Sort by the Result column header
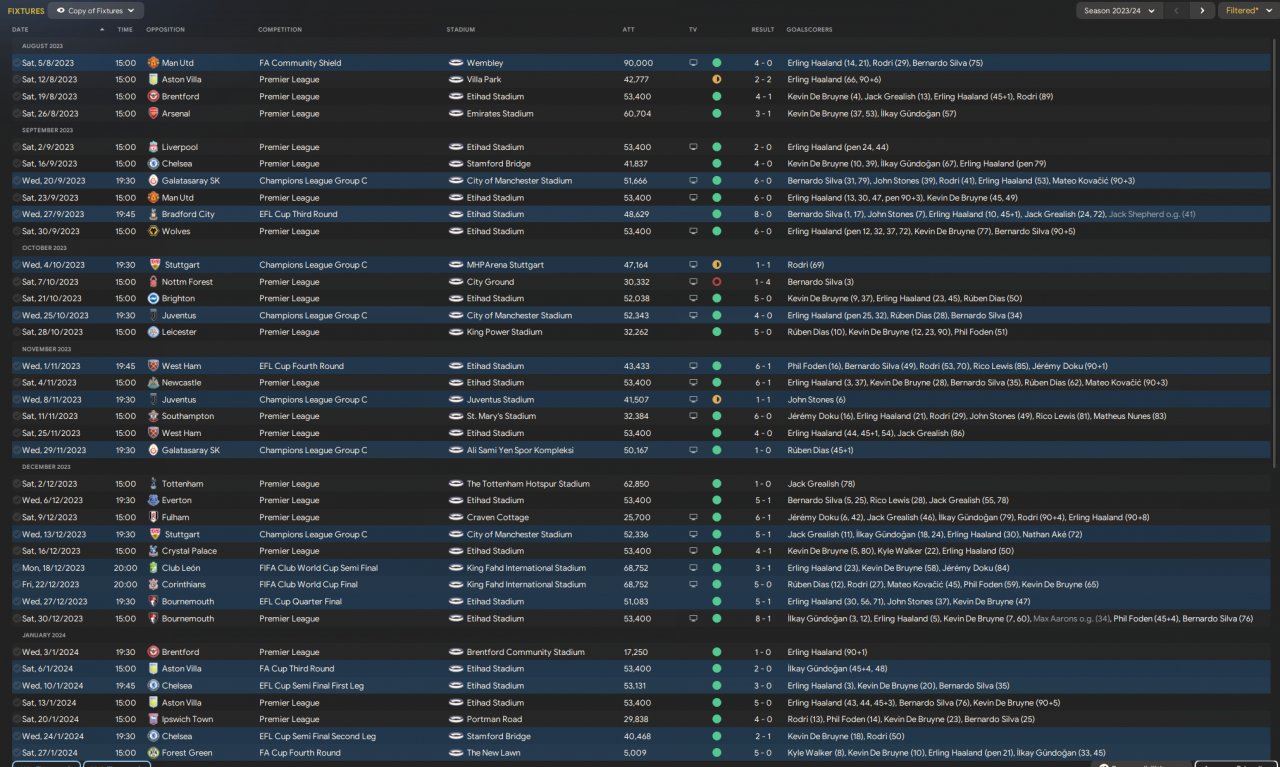1280x767 pixels. [763, 30]
